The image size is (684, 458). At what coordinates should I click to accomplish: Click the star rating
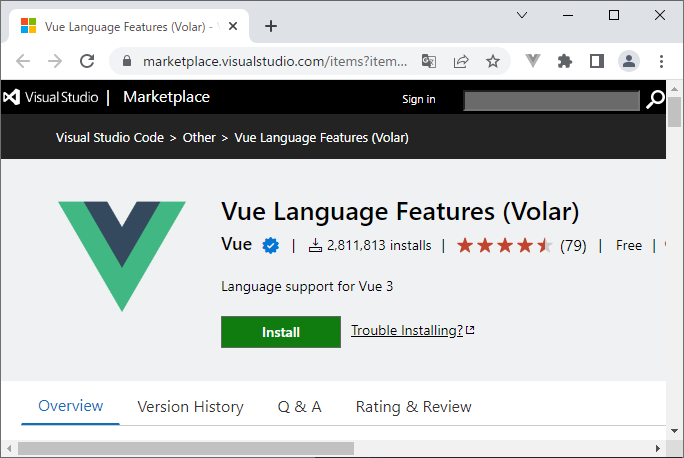click(x=504, y=246)
